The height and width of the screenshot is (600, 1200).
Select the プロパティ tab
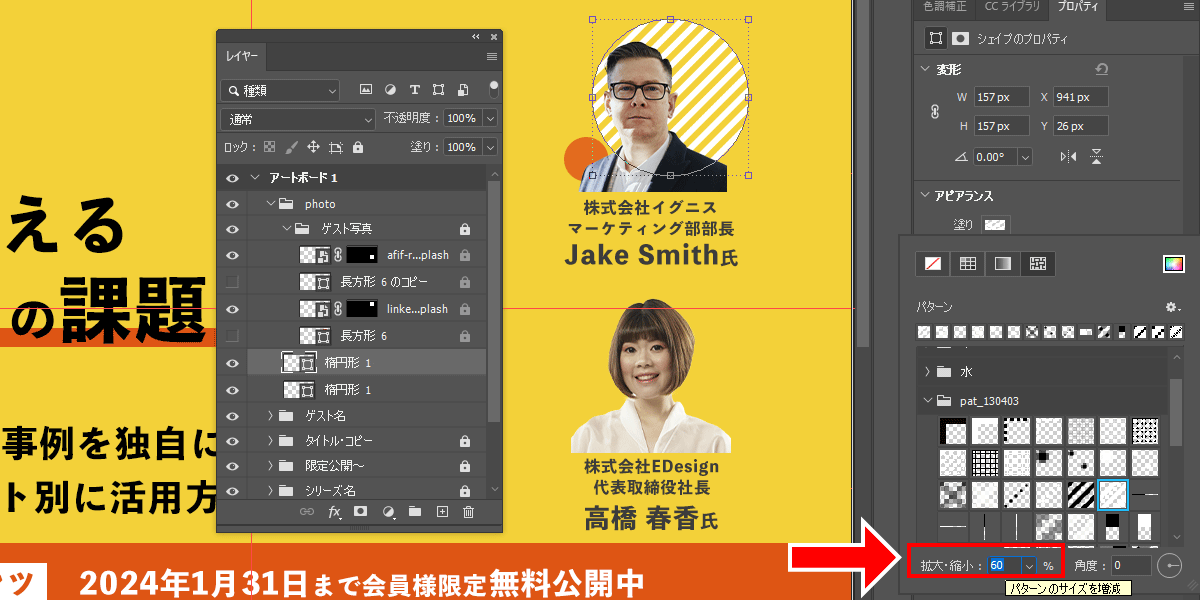point(1078,7)
